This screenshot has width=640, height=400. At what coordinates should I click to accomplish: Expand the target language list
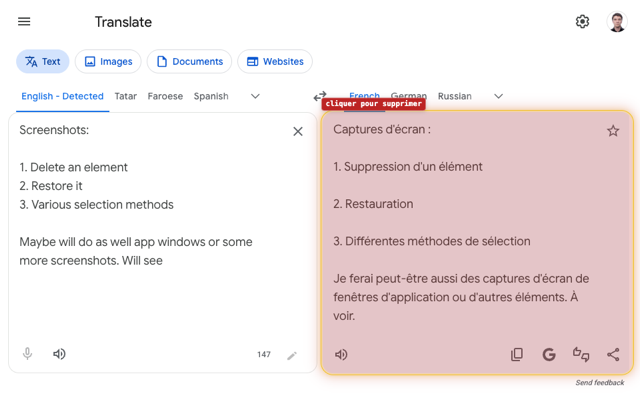click(498, 96)
